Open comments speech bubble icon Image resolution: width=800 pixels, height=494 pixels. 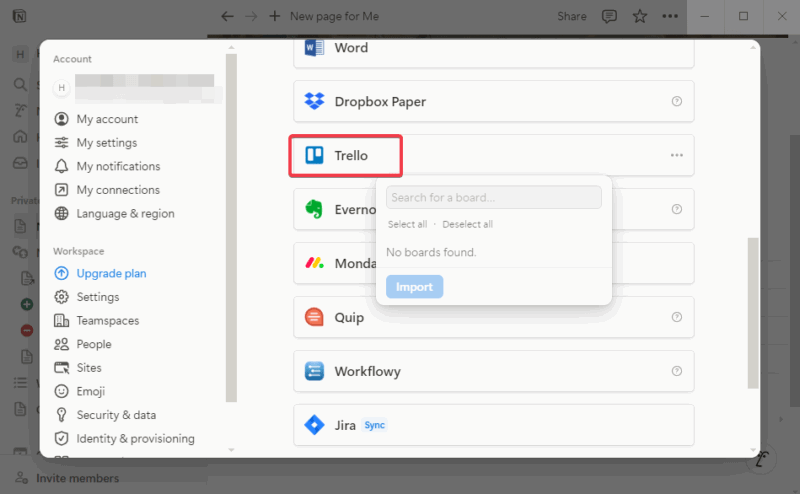609,16
